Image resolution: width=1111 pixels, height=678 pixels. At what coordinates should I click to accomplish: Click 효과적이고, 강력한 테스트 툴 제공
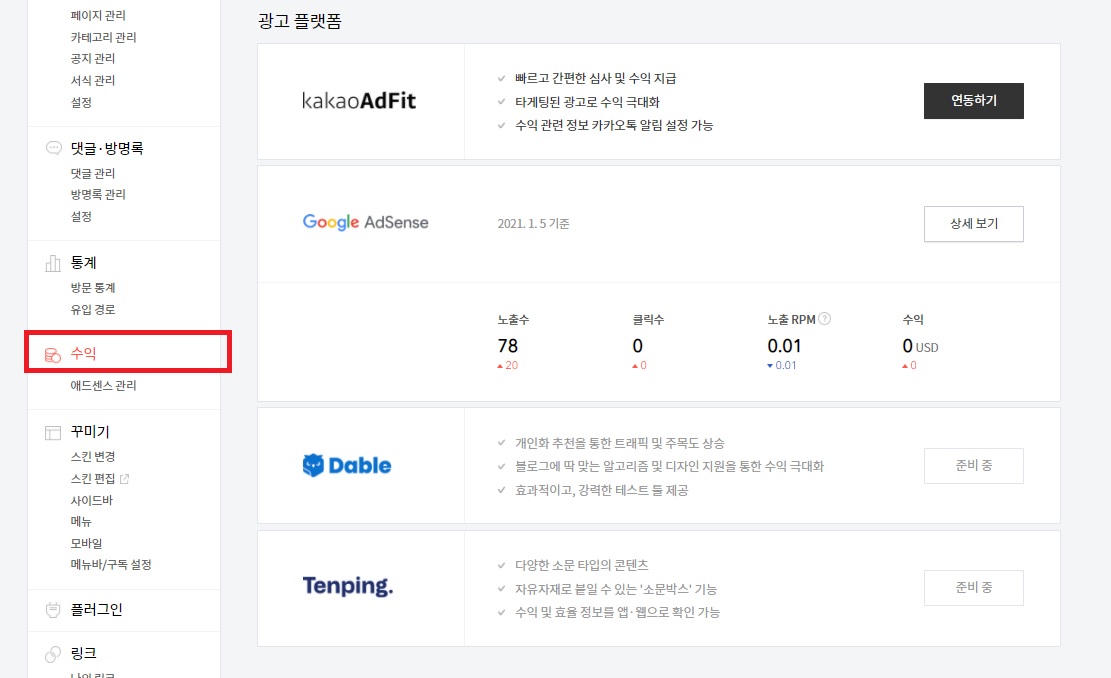602,490
